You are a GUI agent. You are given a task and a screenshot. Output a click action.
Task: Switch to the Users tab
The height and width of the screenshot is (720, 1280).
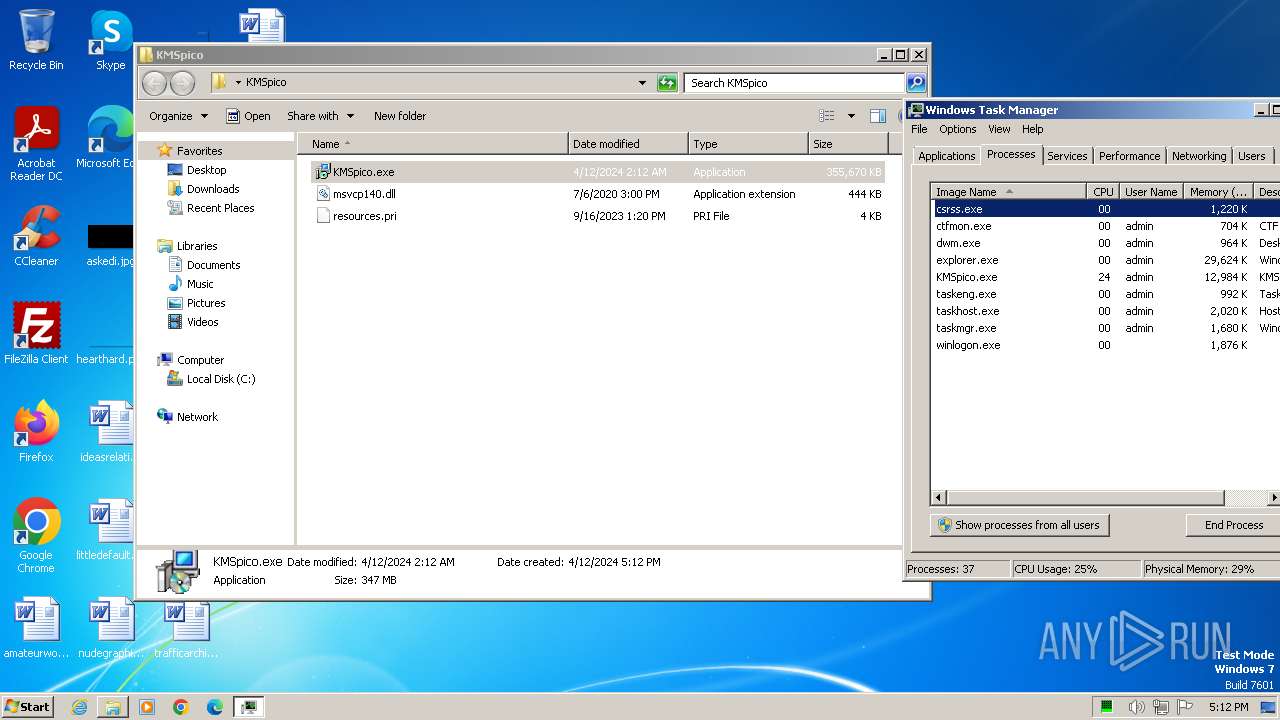point(1252,156)
